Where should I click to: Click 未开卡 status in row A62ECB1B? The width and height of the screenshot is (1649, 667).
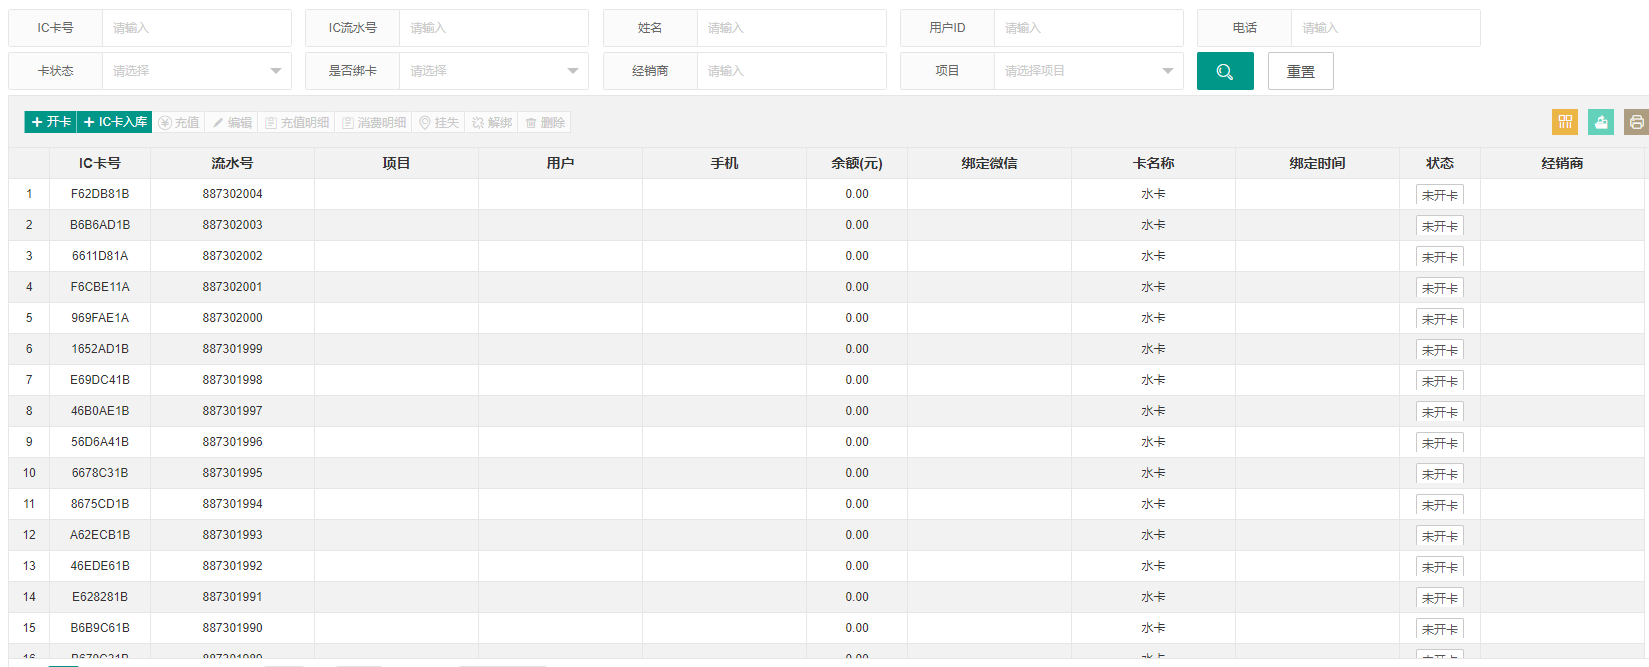pyautogui.click(x=1440, y=536)
